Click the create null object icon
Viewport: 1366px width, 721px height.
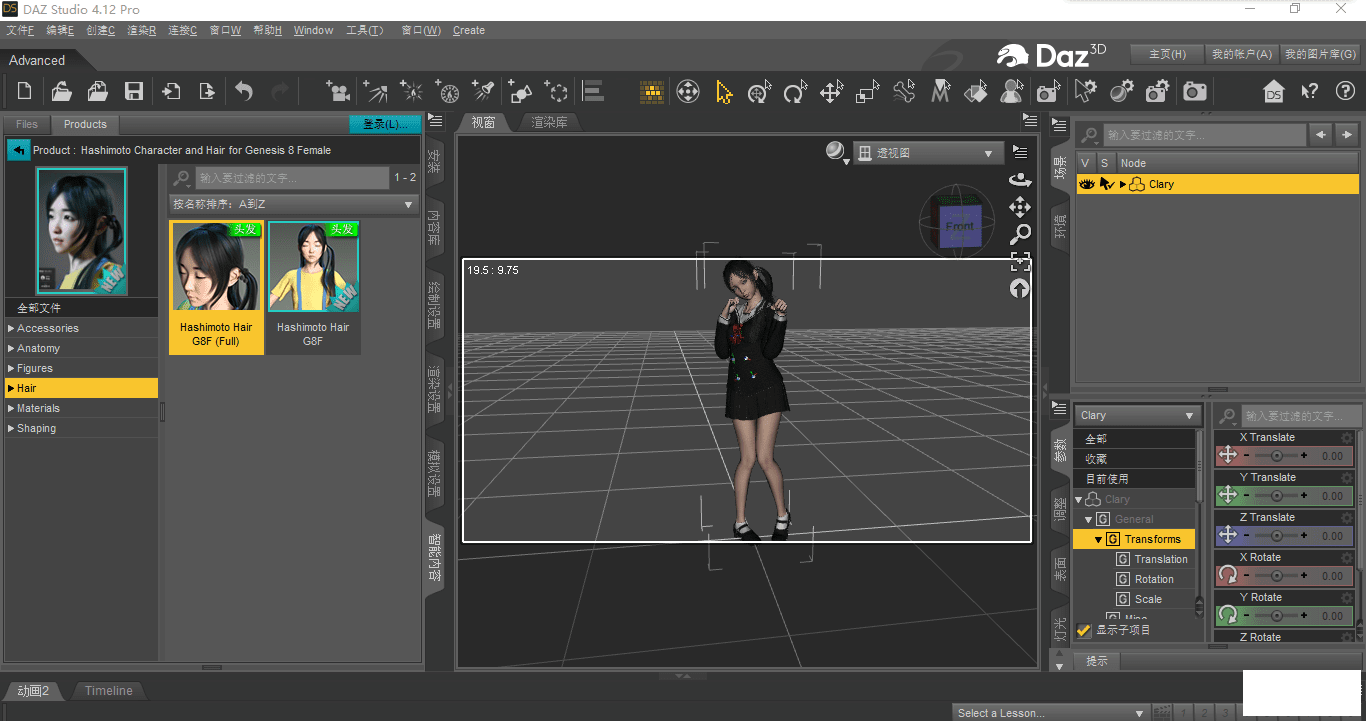coord(556,92)
